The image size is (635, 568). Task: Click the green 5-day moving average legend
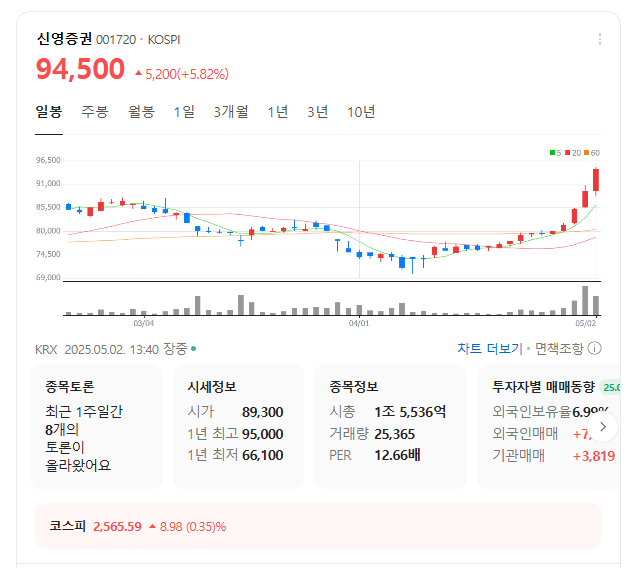coord(555,153)
